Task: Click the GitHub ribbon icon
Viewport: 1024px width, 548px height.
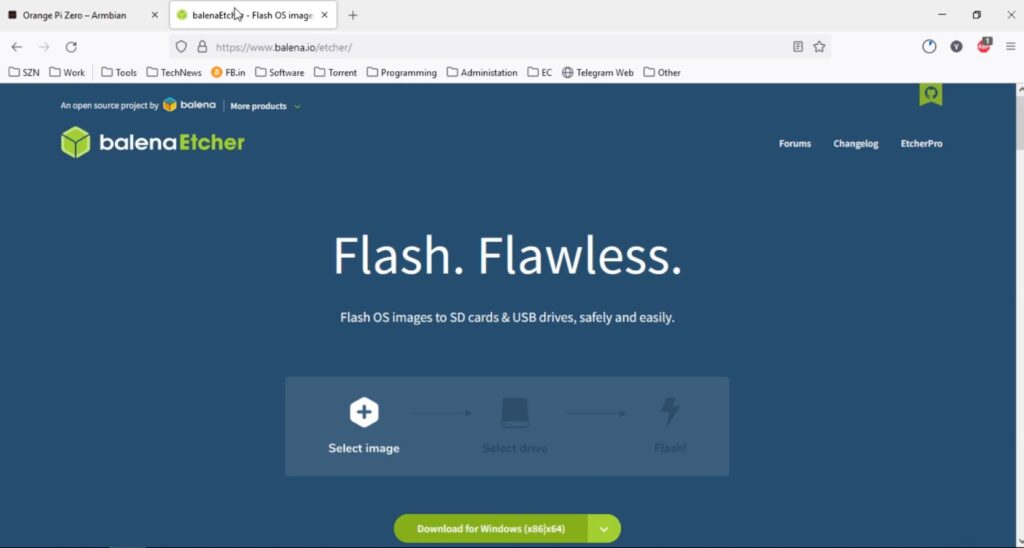Action: (x=931, y=95)
